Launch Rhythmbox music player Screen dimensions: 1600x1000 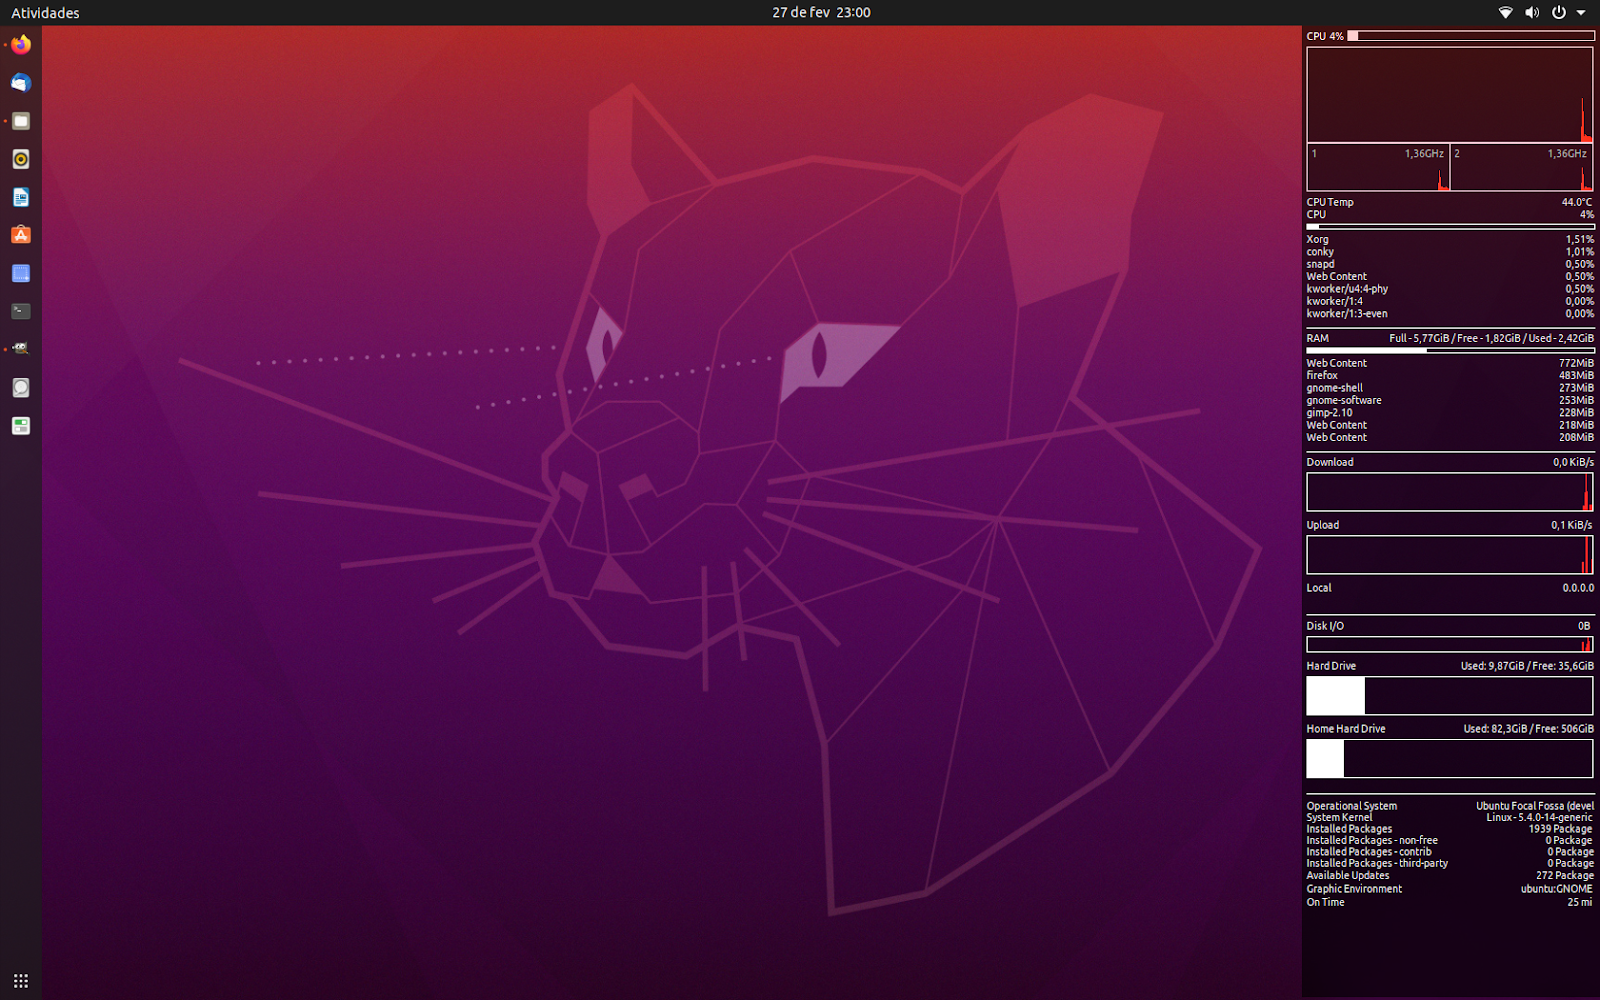coord(20,159)
